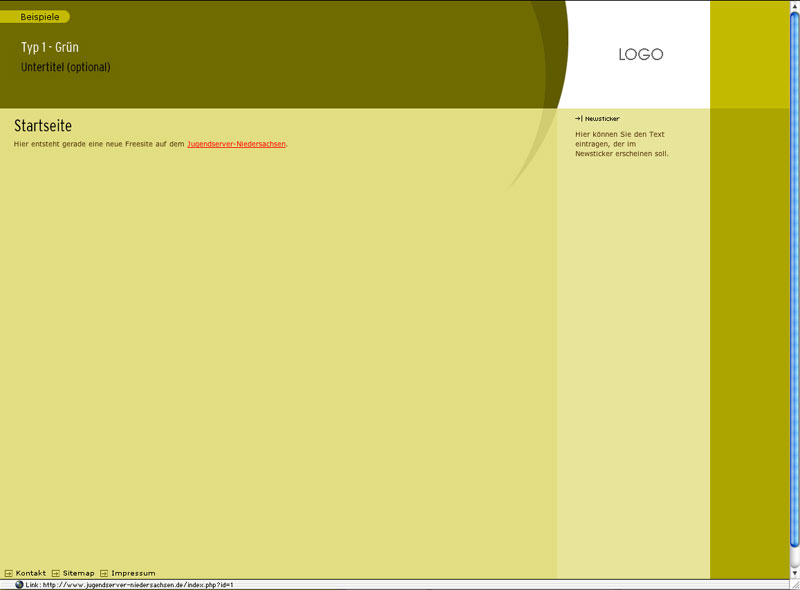The height and width of the screenshot is (590, 800).
Task: Click the globe icon in status bar
Action: [x=19, y=585]
